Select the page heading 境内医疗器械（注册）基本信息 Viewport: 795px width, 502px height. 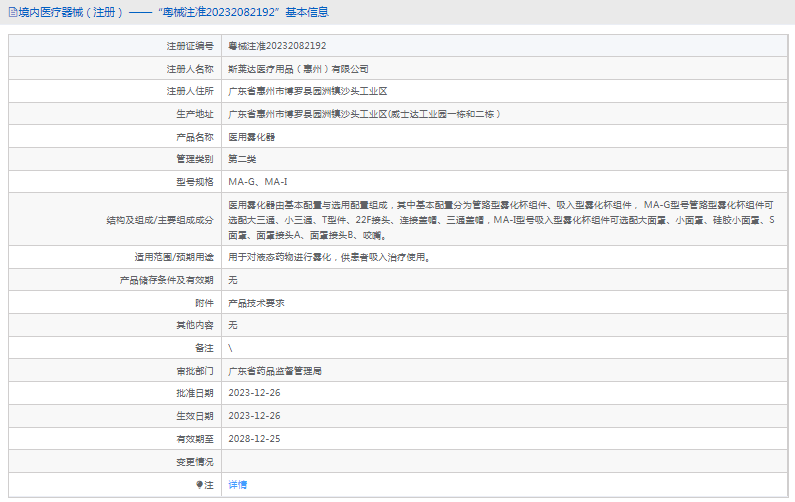pos(173,12)
